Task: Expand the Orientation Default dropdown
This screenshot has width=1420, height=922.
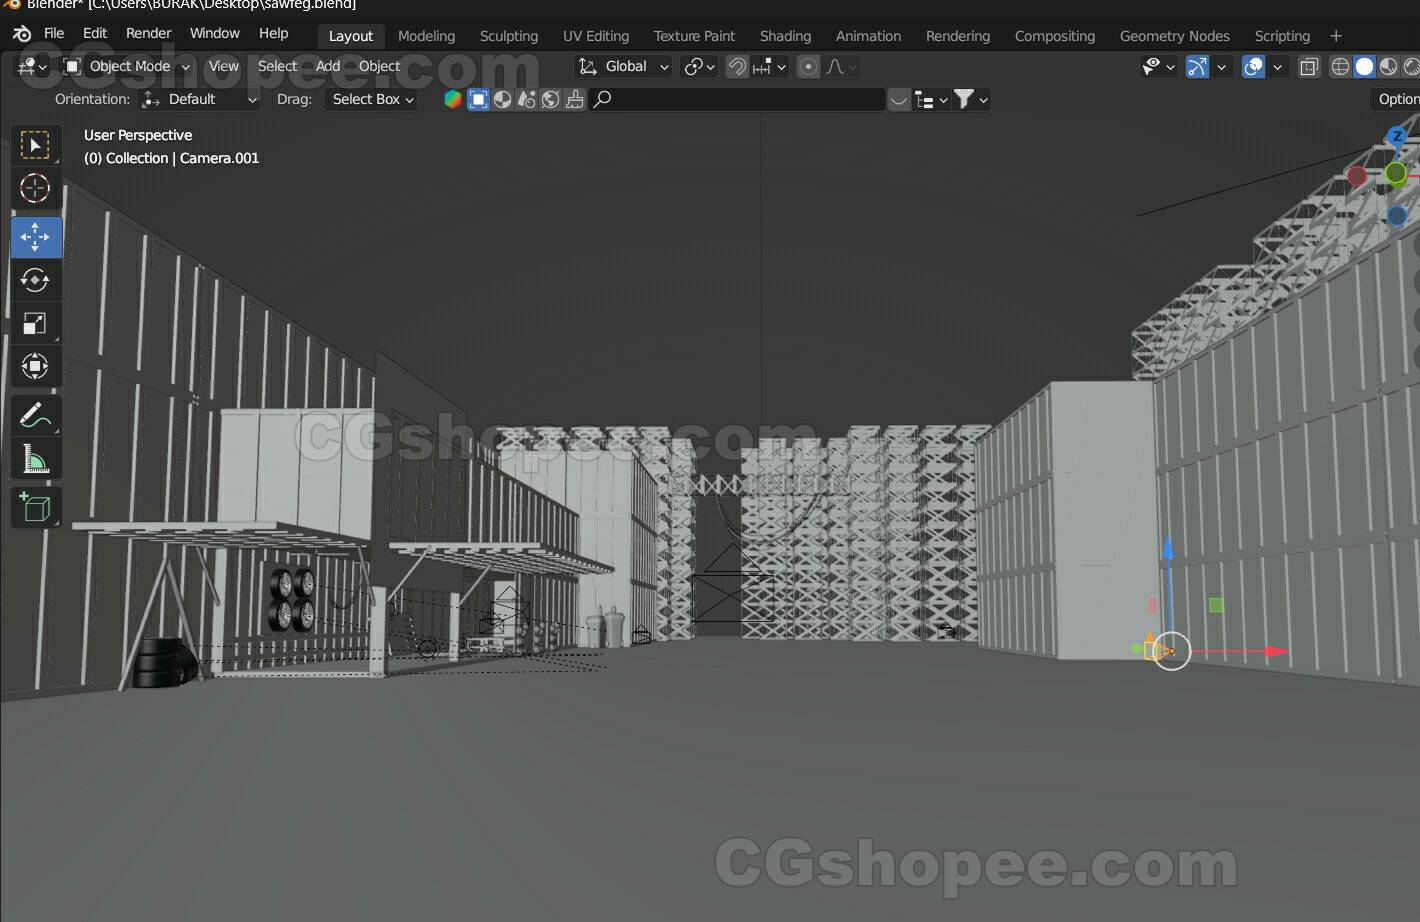Action: click(199, 99)
